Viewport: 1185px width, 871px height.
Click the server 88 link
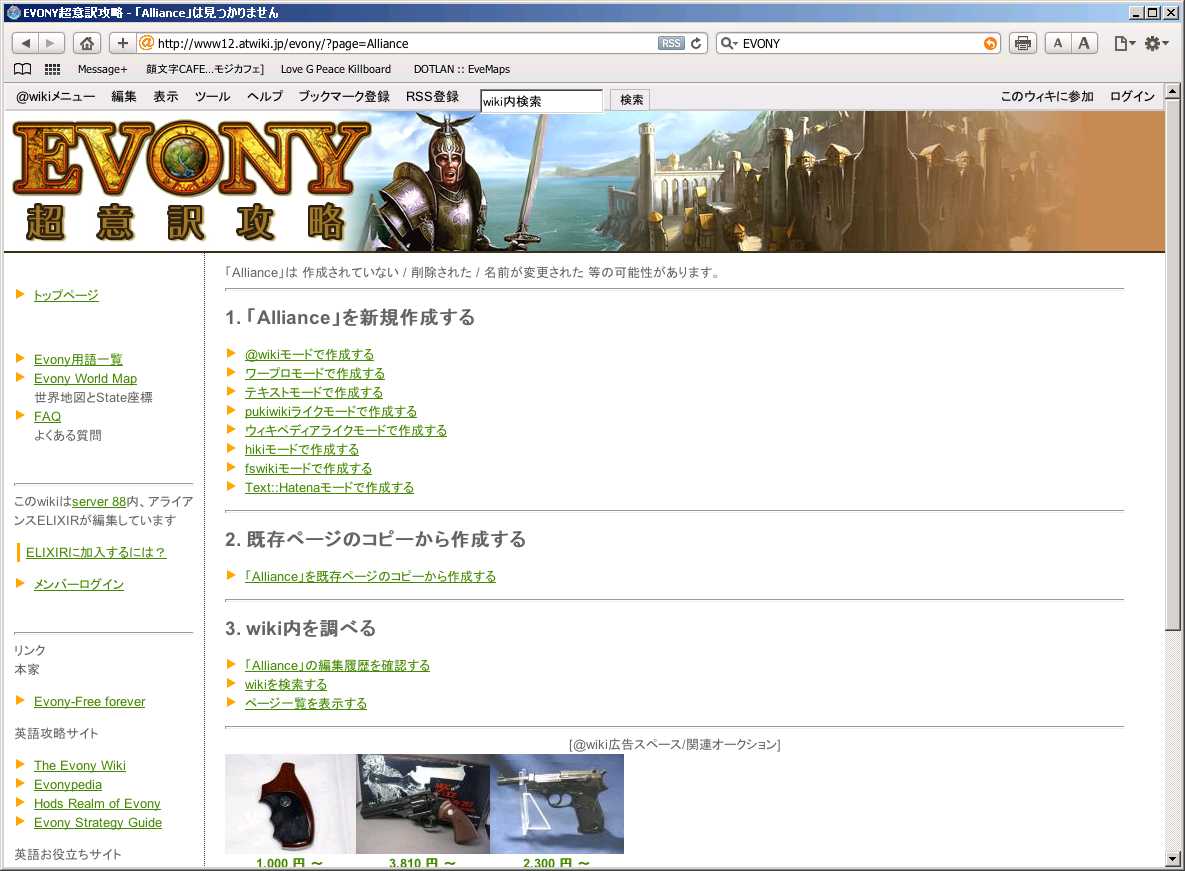point(99,502)
